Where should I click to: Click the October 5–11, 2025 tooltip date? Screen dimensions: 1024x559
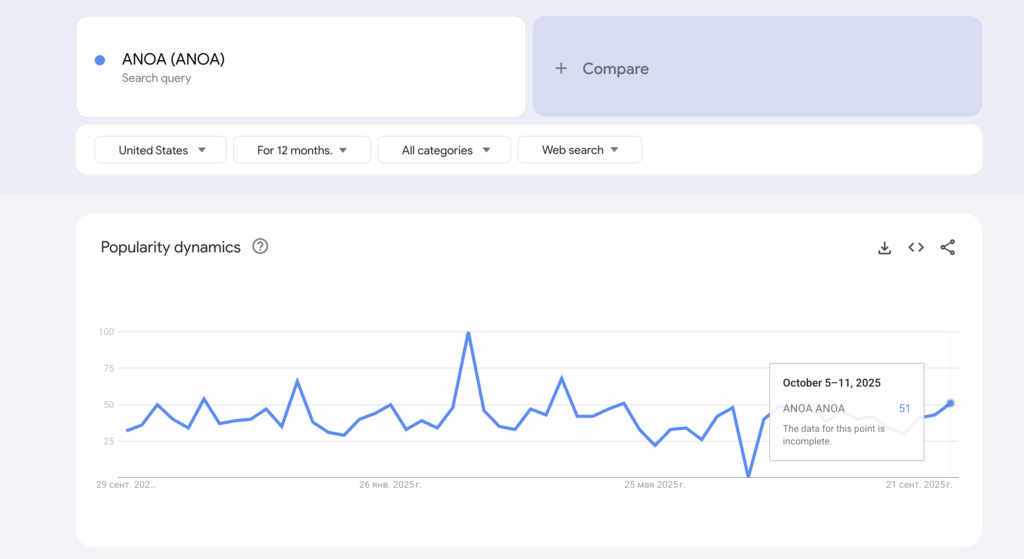[831, 382]
